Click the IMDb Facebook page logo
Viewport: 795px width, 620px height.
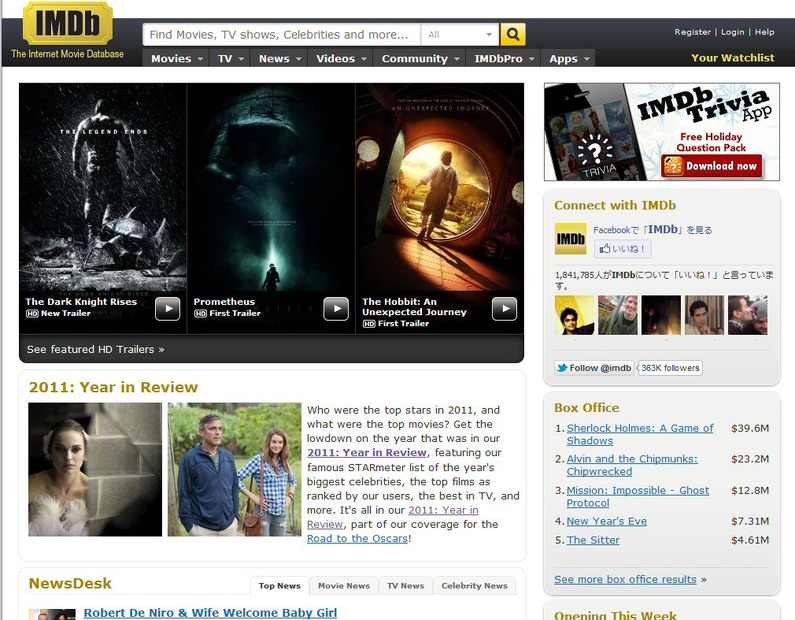570,238
